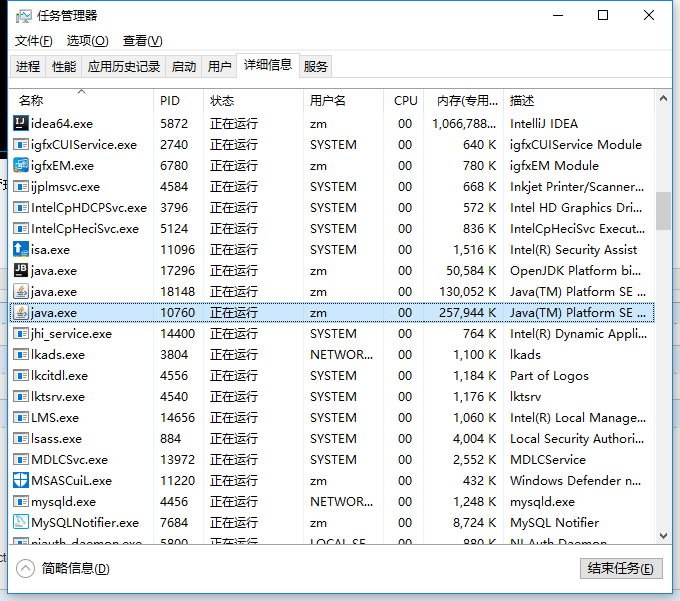Click the JetBrains icon of java.exe PID 17296
Viewport: 680px width, 601px height.
click(x=21, y=270)
